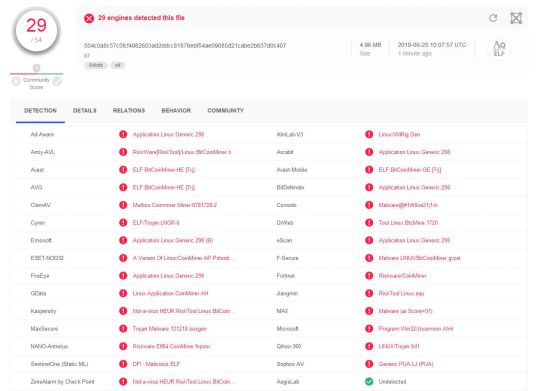Open the Relations tab
This screenshot has height=391, width=554.
click(x=129, y=111)
